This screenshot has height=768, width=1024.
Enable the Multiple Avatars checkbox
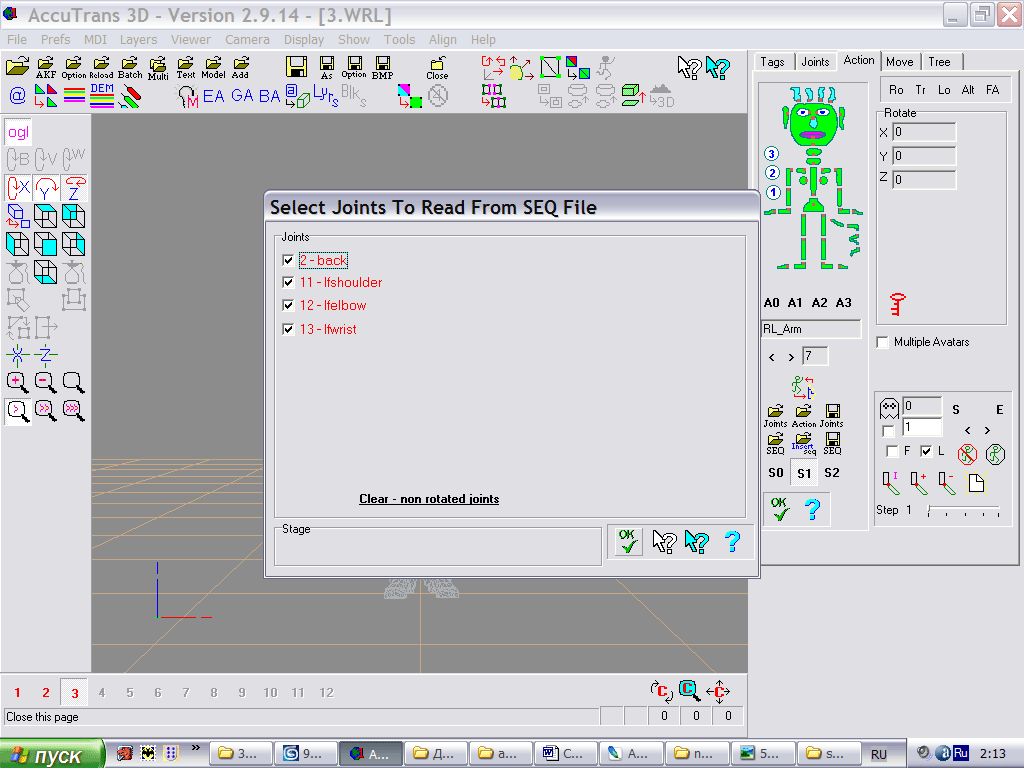[x=883, y=342]
